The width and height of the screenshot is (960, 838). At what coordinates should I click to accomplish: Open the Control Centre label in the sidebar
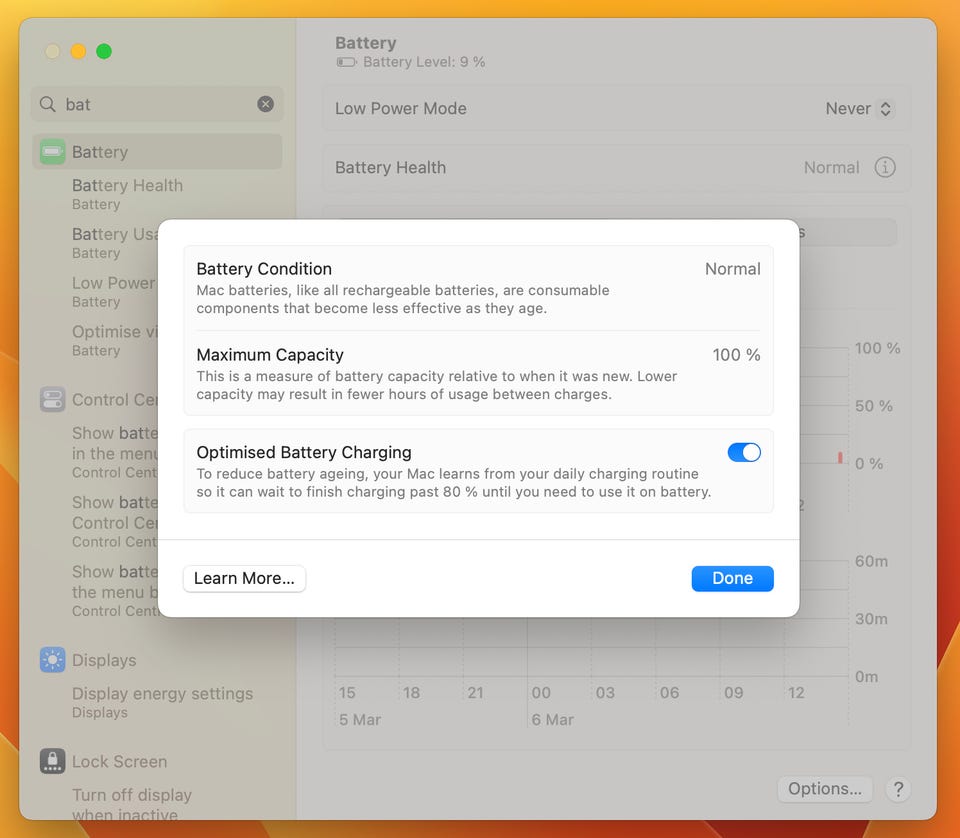[x=115, y=400]
